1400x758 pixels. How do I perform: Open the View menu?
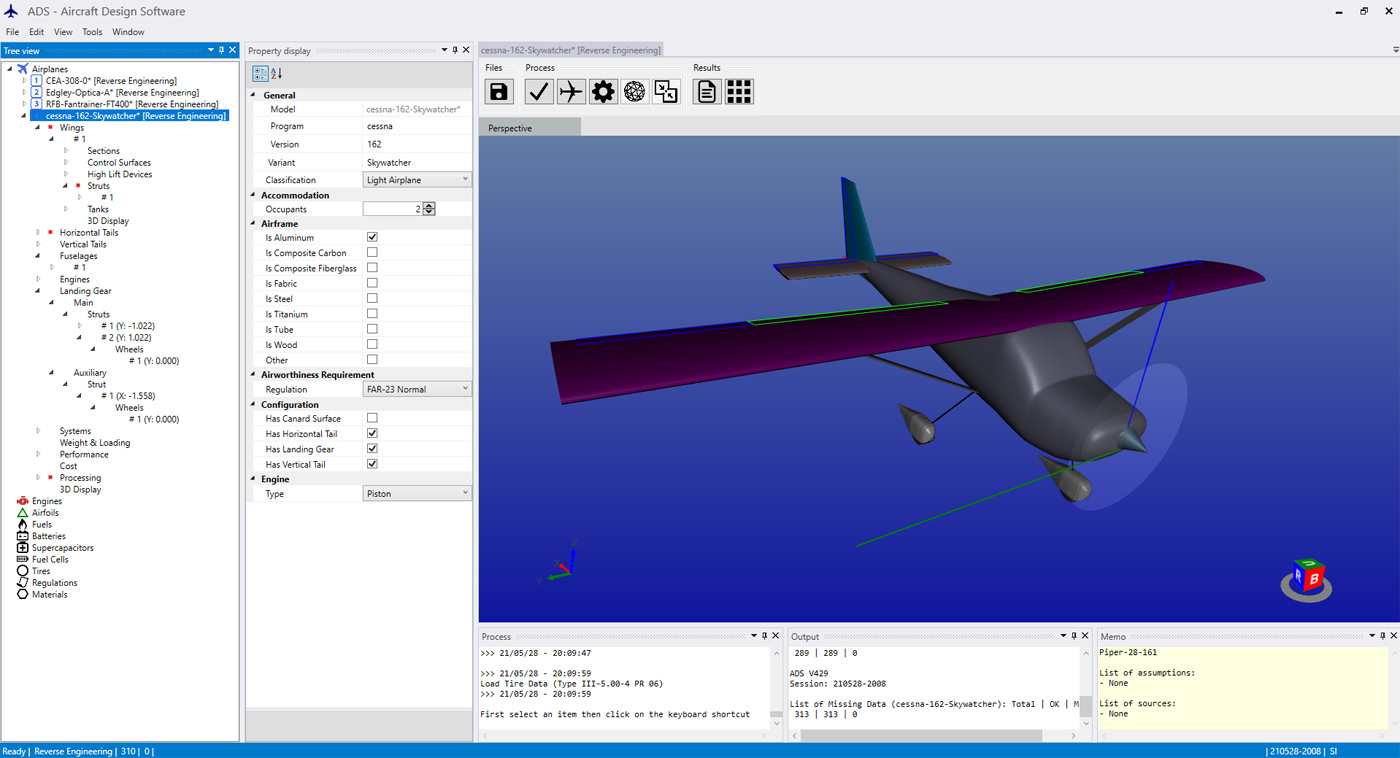click(x=63, y=32)
